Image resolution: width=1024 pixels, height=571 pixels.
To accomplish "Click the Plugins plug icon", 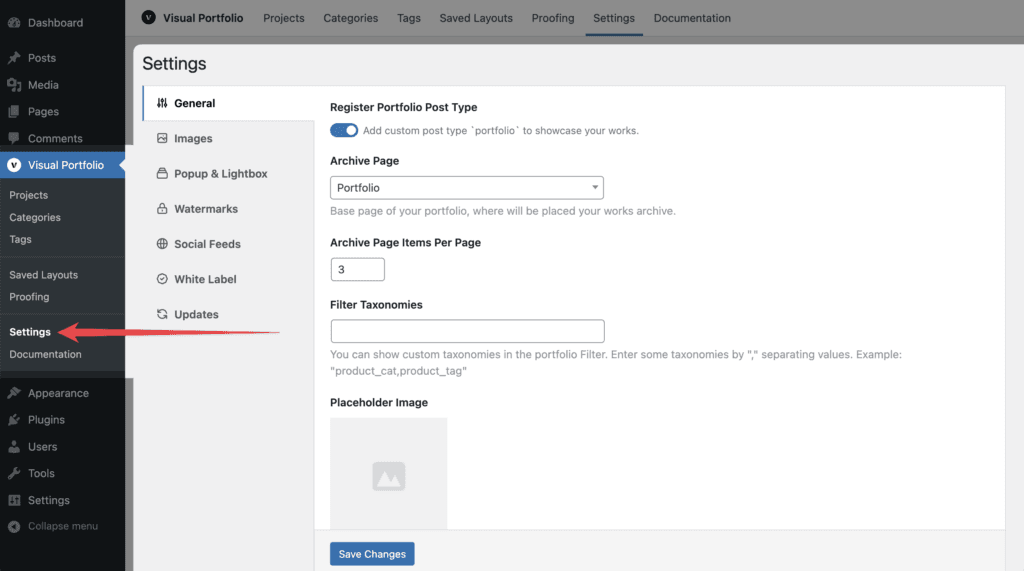I will point(14,420).
